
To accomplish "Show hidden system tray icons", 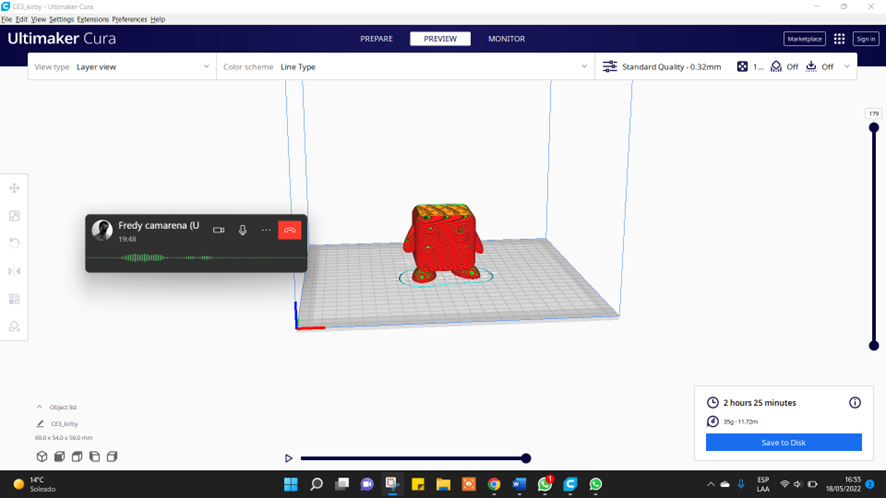I will tap(710, 484).
